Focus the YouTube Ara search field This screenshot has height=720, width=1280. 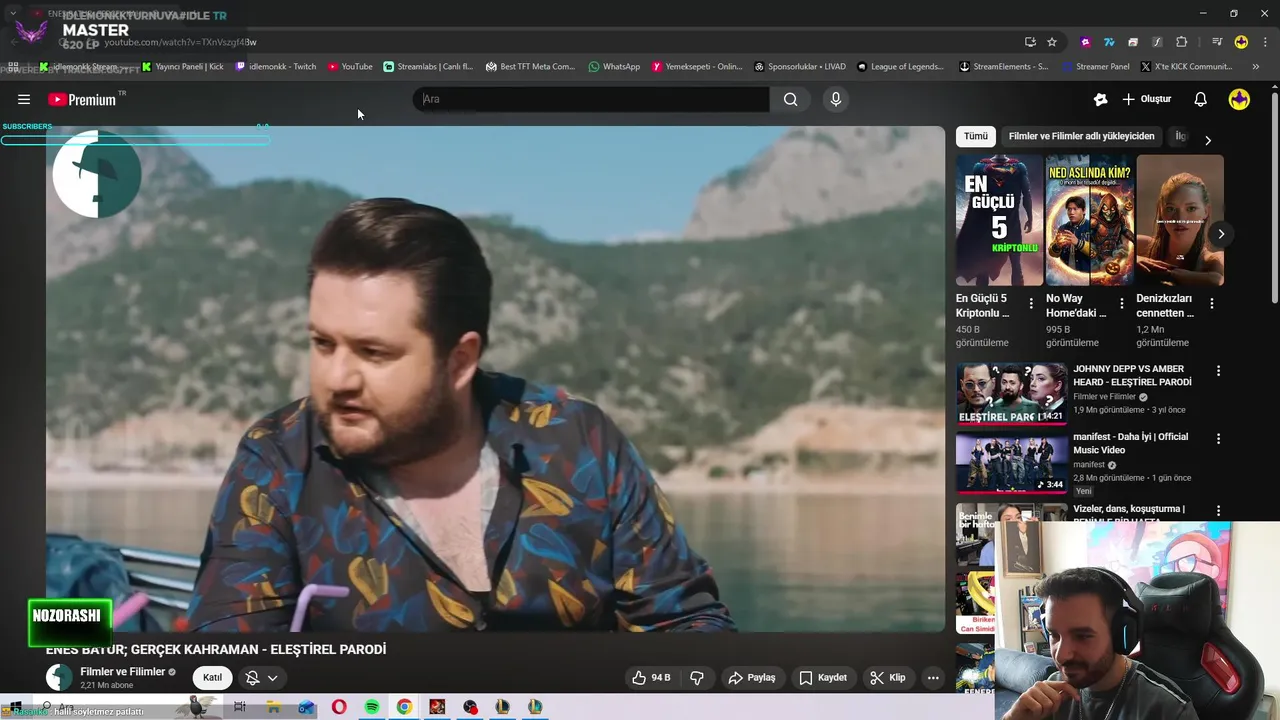point(592,99)
